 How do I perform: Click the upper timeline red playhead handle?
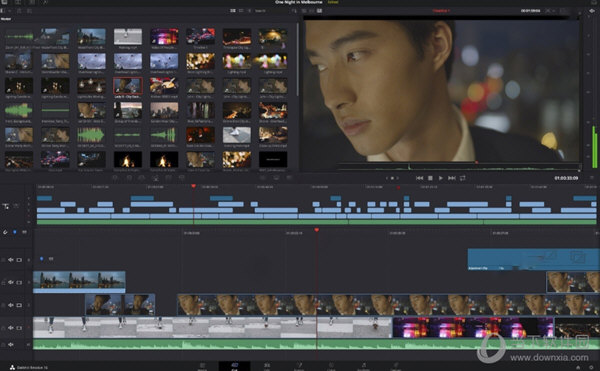click(x=194, y=186)
